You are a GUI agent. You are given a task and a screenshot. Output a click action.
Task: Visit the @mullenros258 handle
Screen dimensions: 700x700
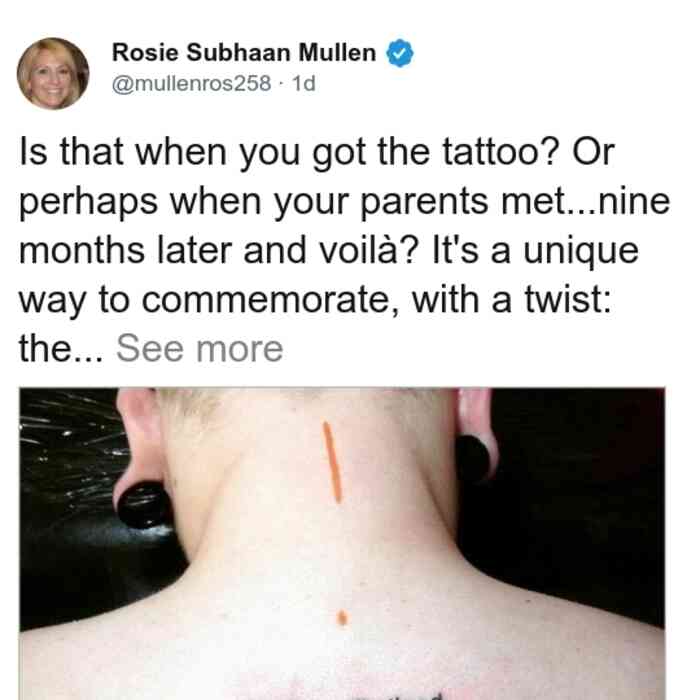(191, 83)
